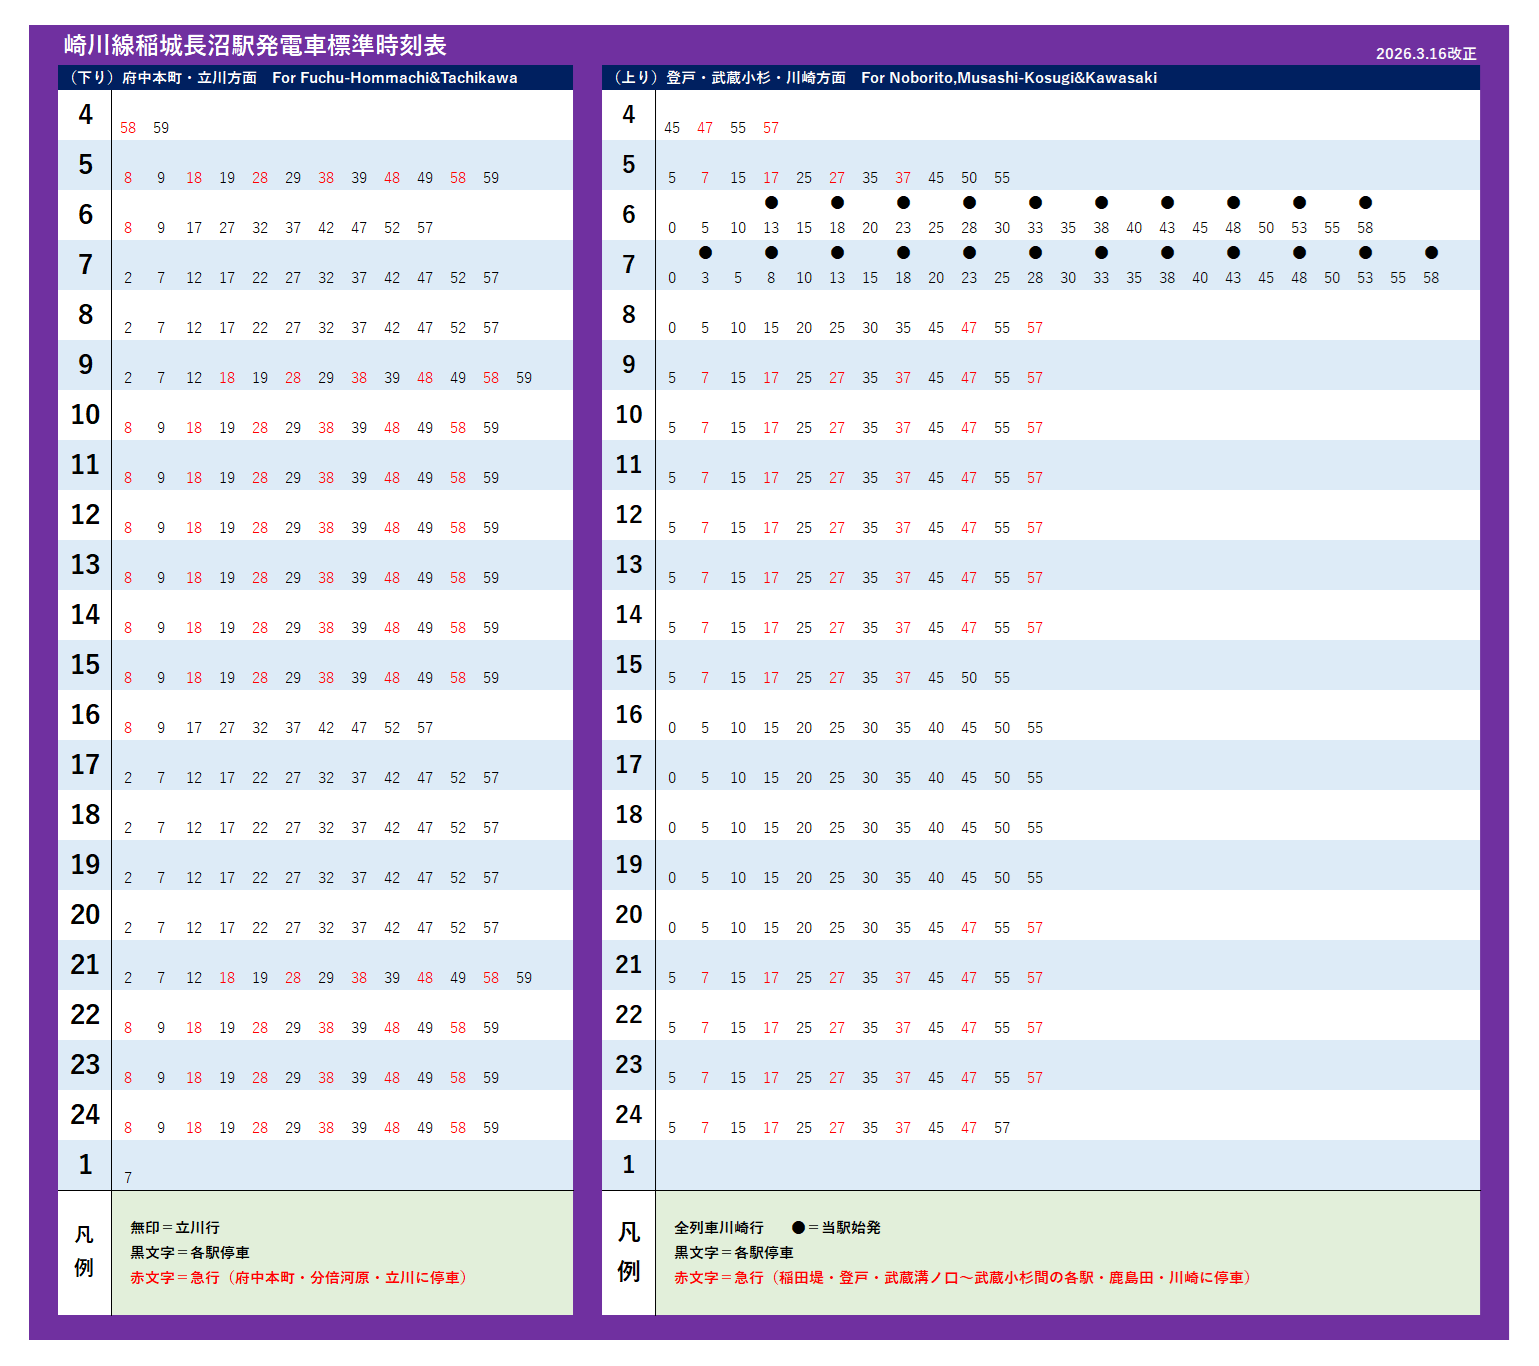
Task: Click the black dot in the inbound legend
Action: coord(798,1227)
